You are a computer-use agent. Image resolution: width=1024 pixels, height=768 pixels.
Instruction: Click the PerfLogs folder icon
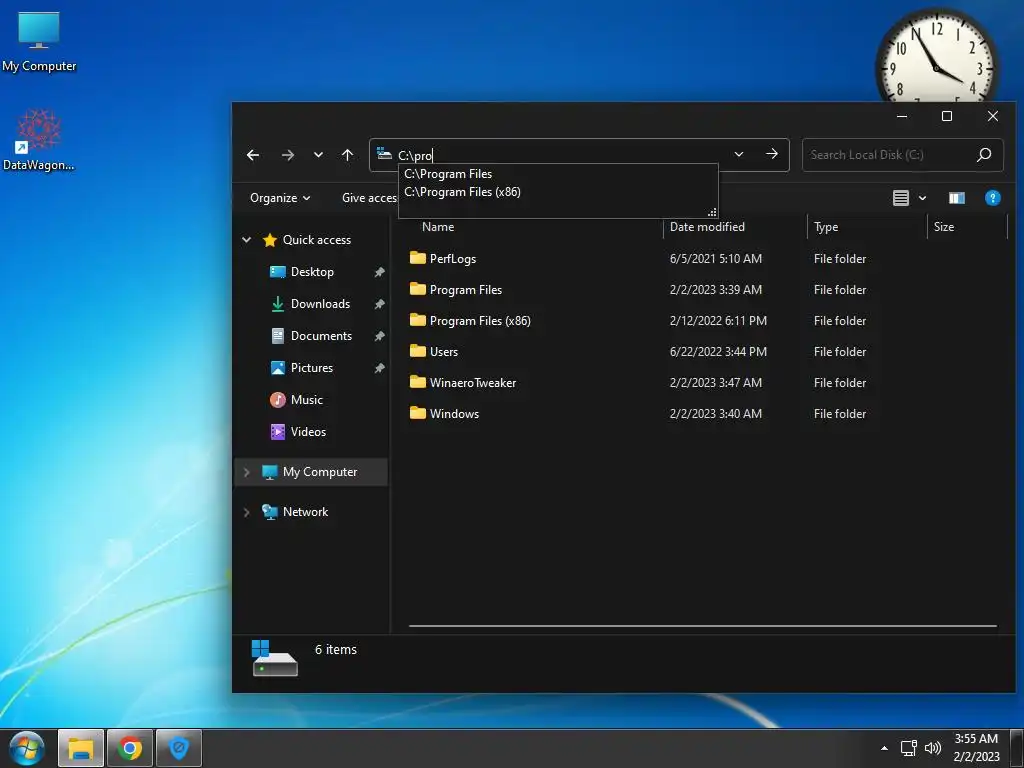(x=417, y=258)
